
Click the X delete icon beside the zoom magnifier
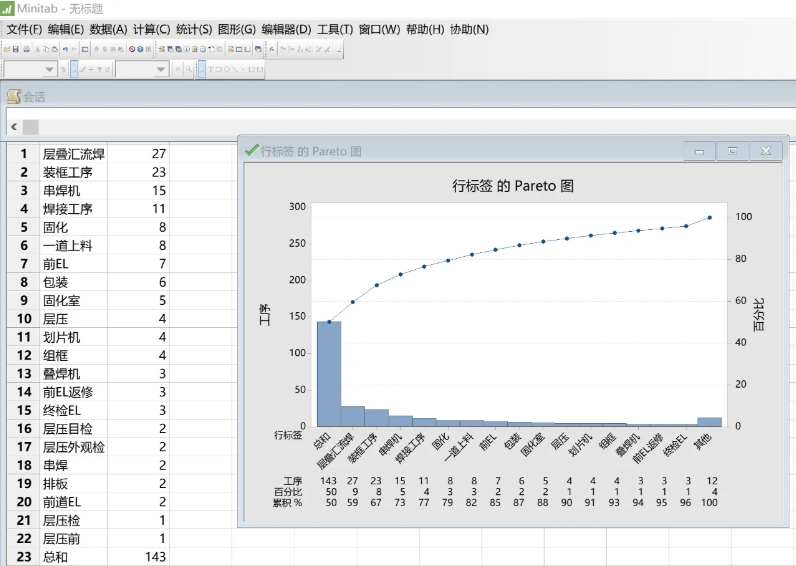point(178,69)
